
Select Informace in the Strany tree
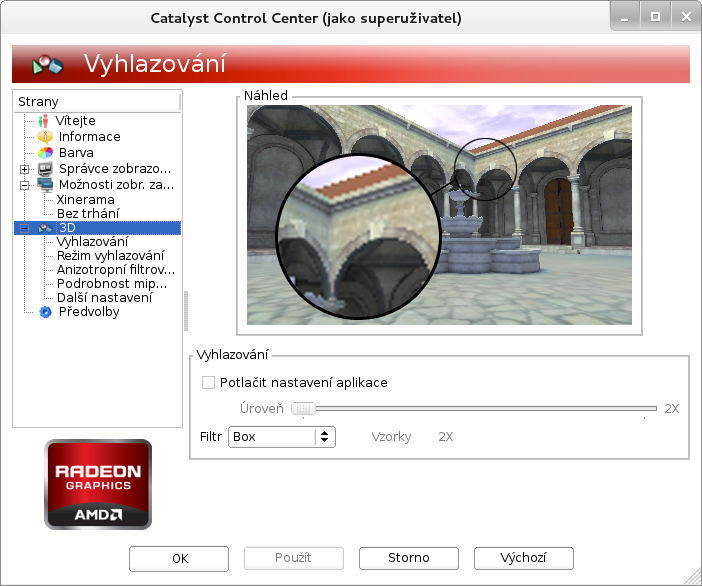pos(90,137)
